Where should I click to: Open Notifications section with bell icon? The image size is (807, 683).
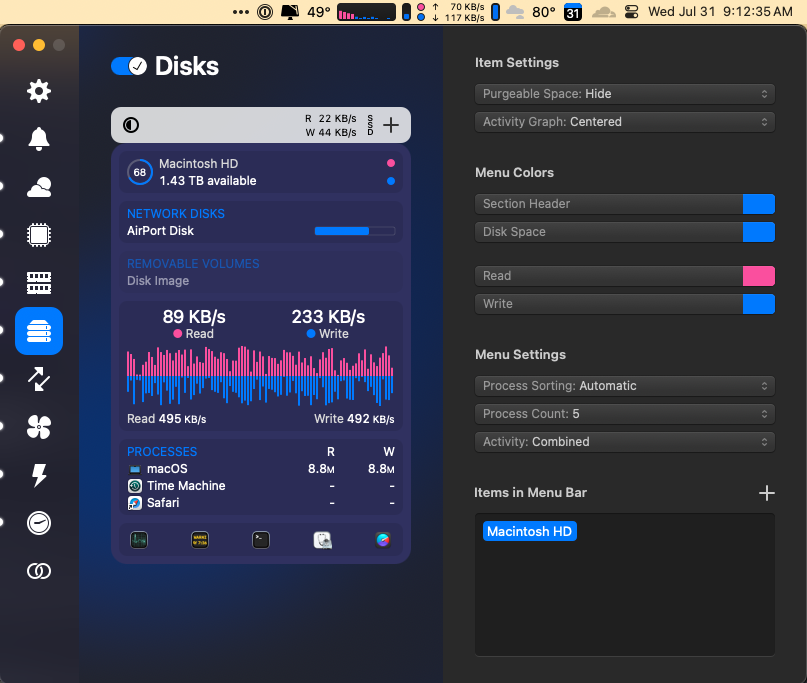(39, 139)
